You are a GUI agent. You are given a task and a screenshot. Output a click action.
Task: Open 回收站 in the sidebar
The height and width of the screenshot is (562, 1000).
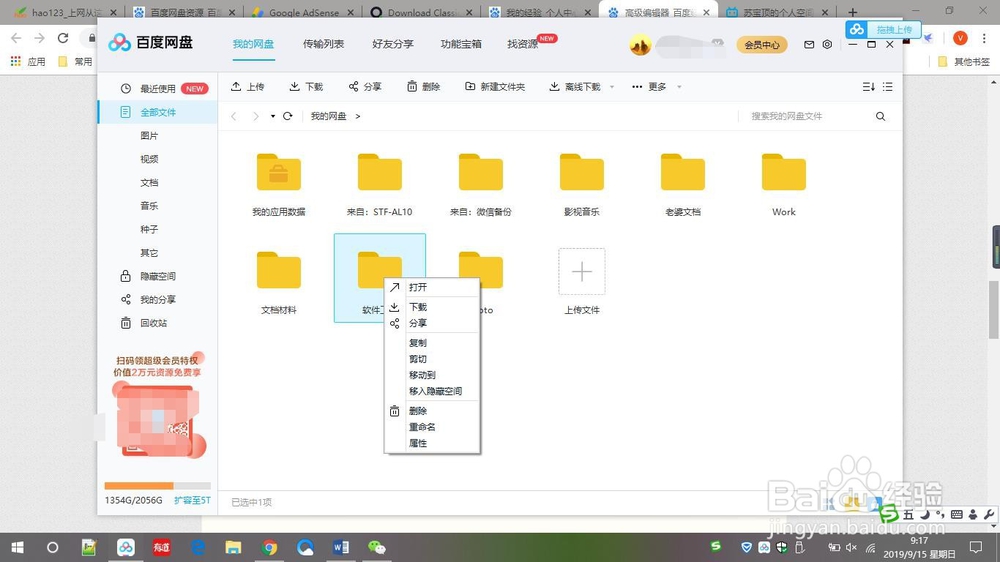tap(154, 323)
